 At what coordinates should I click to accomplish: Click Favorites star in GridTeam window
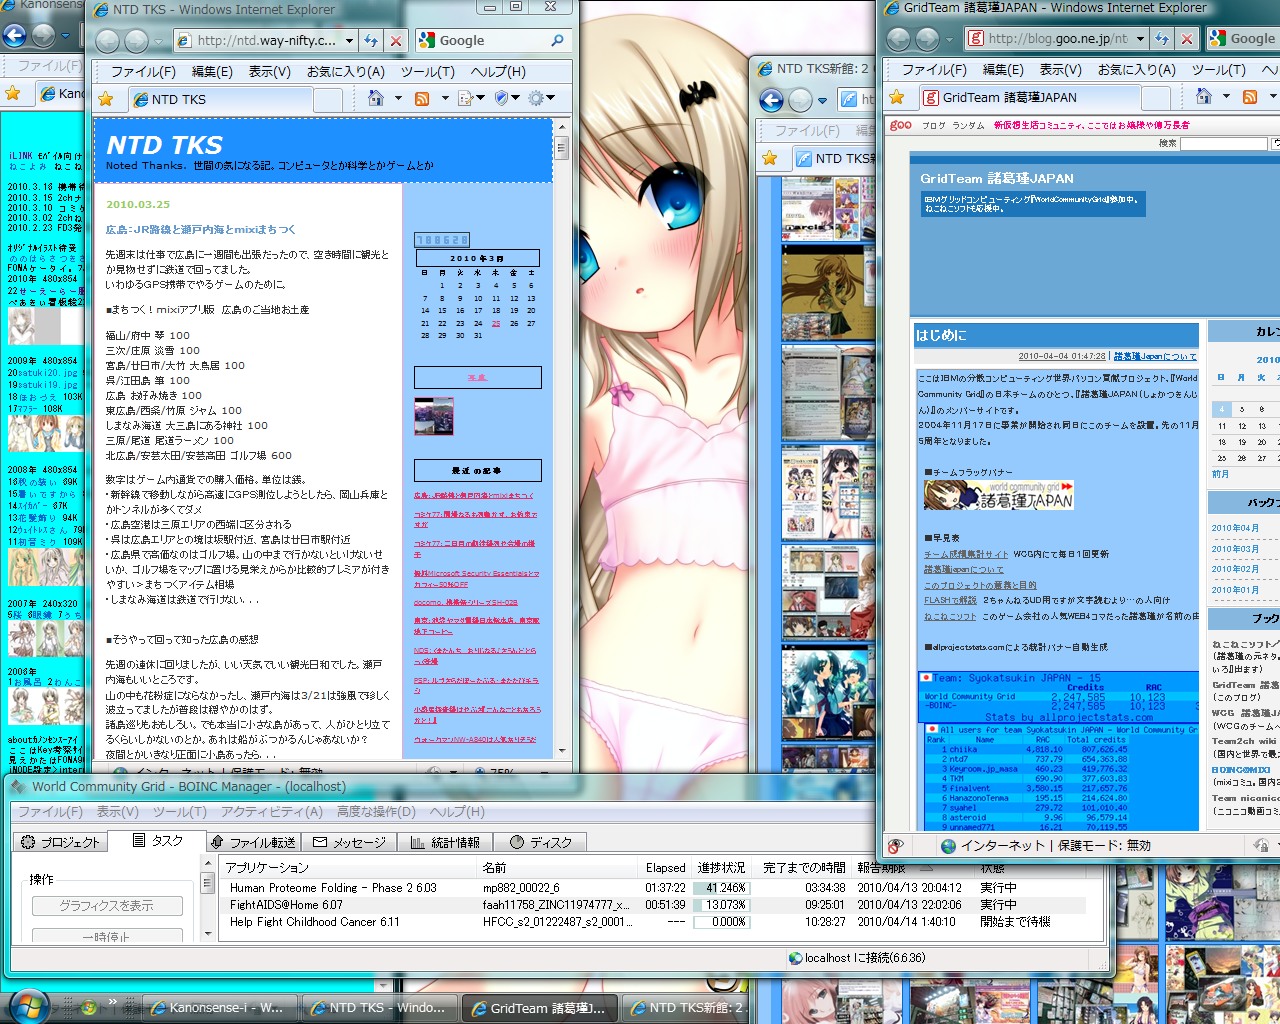click(x=897, y=97)
